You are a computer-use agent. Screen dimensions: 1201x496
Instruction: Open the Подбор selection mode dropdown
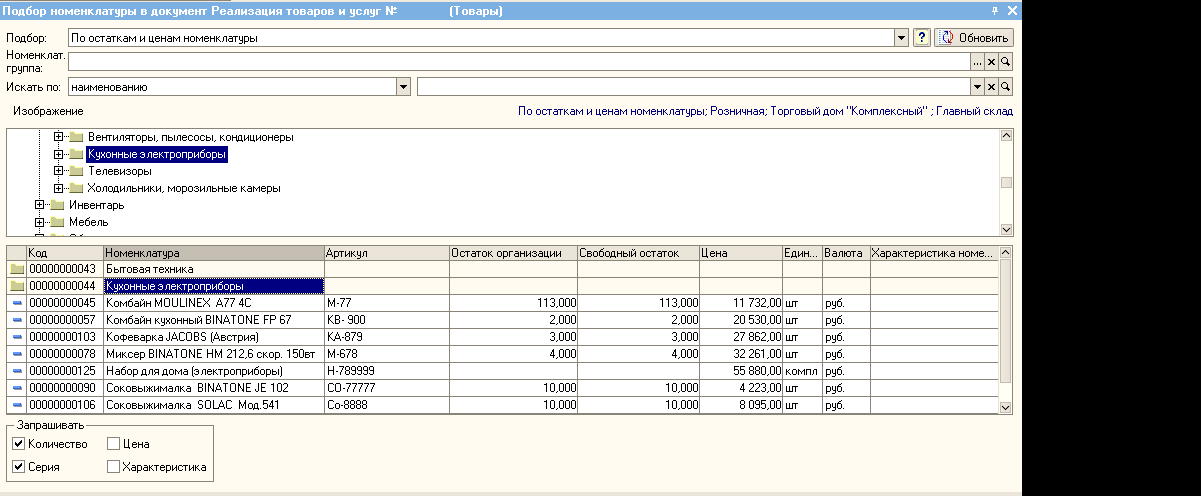click(x=901, y=37)
